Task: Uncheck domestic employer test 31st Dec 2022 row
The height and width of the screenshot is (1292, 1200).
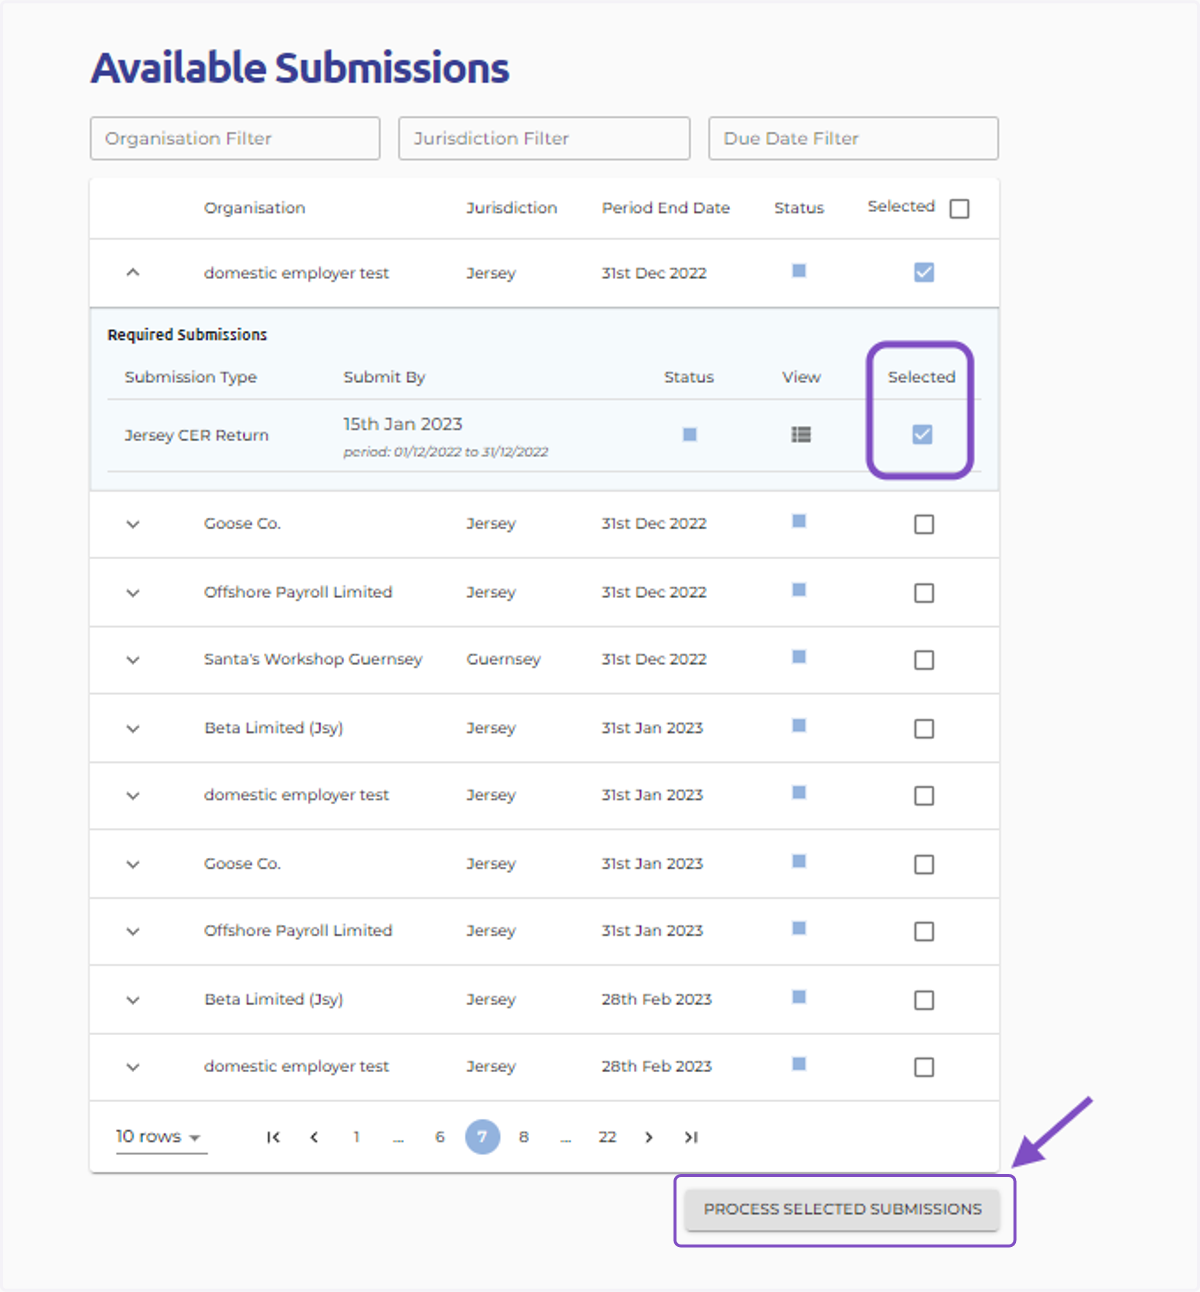Action: (x=924, y=272)
